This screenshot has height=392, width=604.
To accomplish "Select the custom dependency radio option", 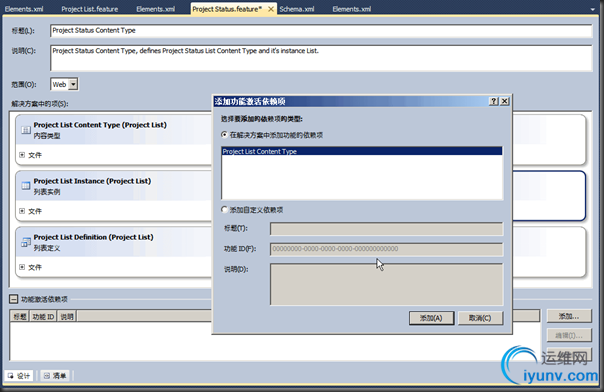I will (x=224, y=209).
